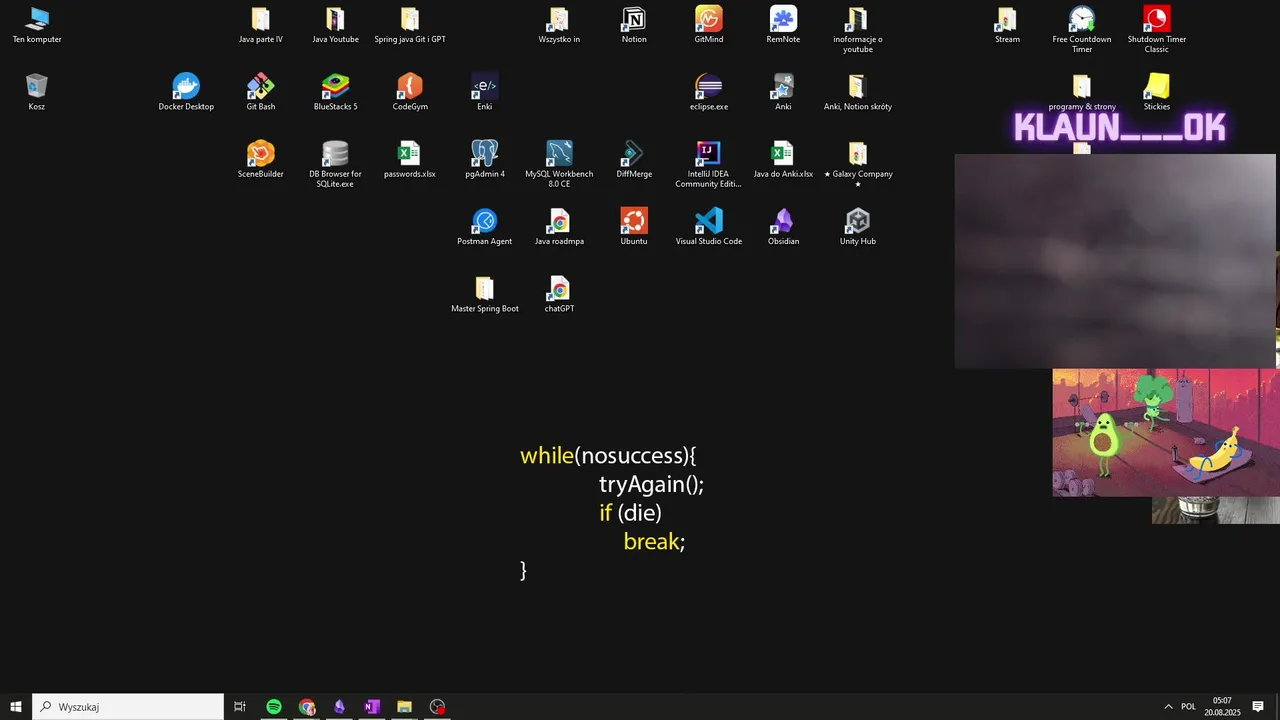Screen dimensions: 1280x720
Task: Launch Postman Agent icon
Action: (x=485, y=227)
